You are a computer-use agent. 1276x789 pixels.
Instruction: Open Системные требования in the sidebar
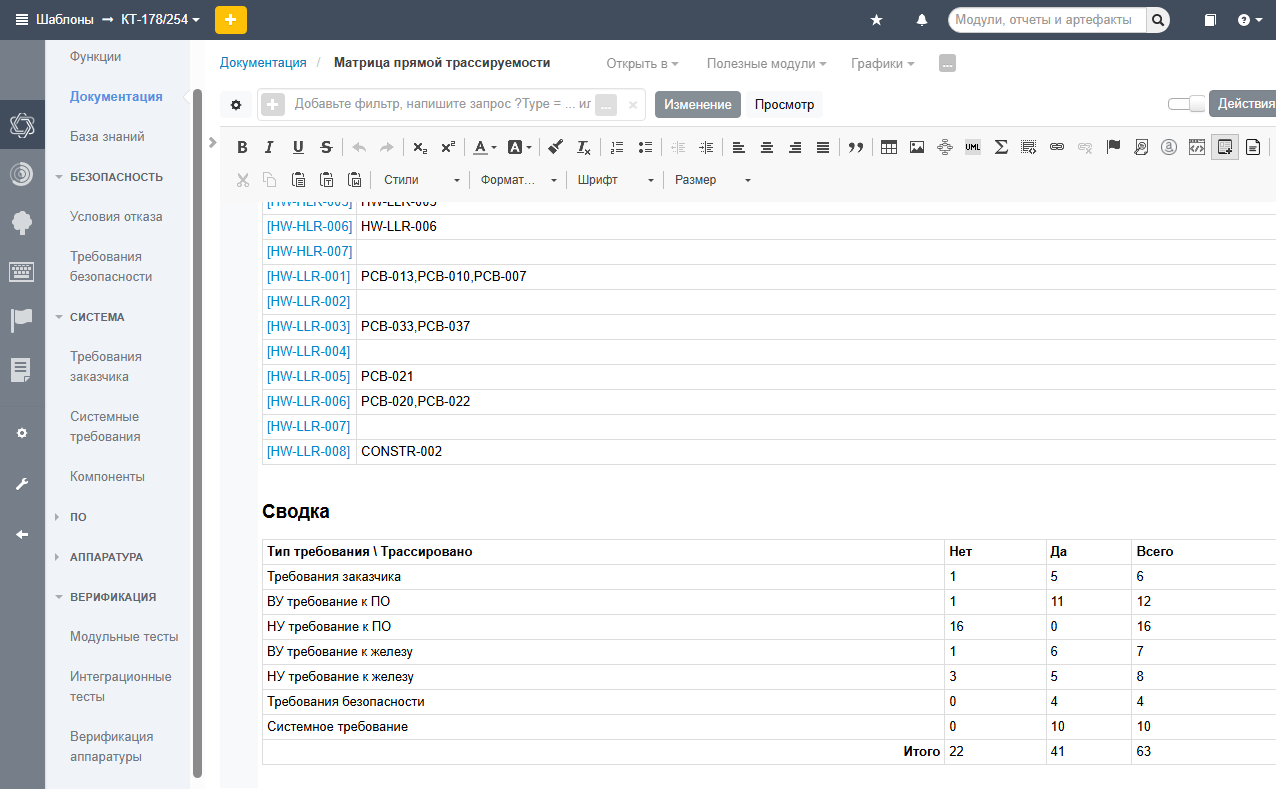tap(105, 427)
